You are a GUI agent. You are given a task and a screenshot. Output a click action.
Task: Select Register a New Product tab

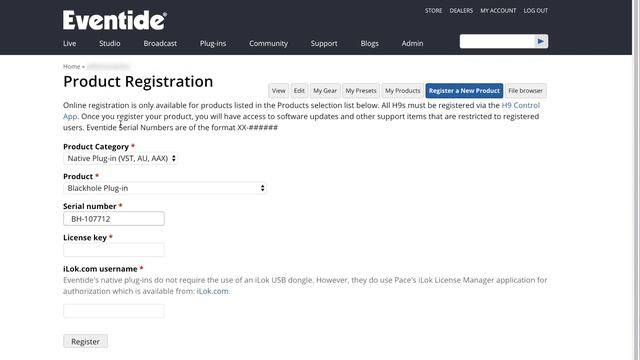(x=464, y=91)
